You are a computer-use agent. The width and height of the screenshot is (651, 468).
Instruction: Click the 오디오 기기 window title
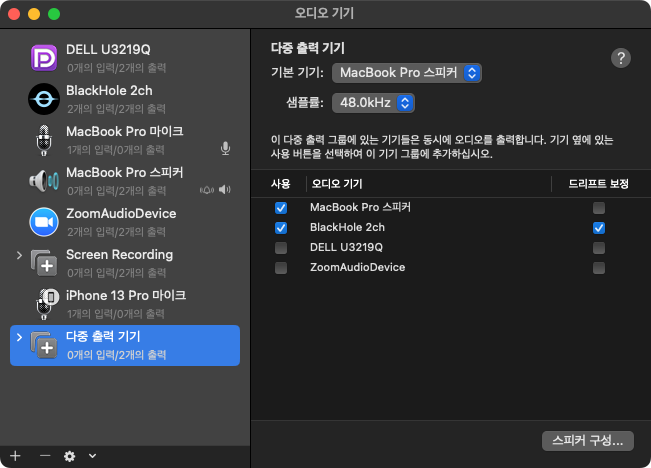(x=325, y=13)
